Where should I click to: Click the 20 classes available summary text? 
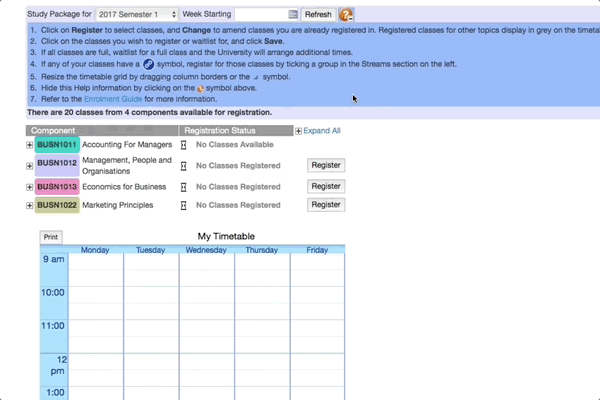click(x=150, y=113)
